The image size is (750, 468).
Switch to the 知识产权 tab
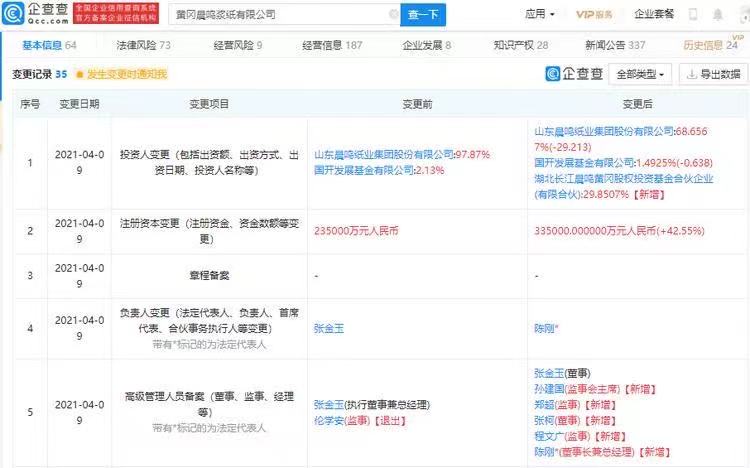pyautogui.click(x=520, y=45)
